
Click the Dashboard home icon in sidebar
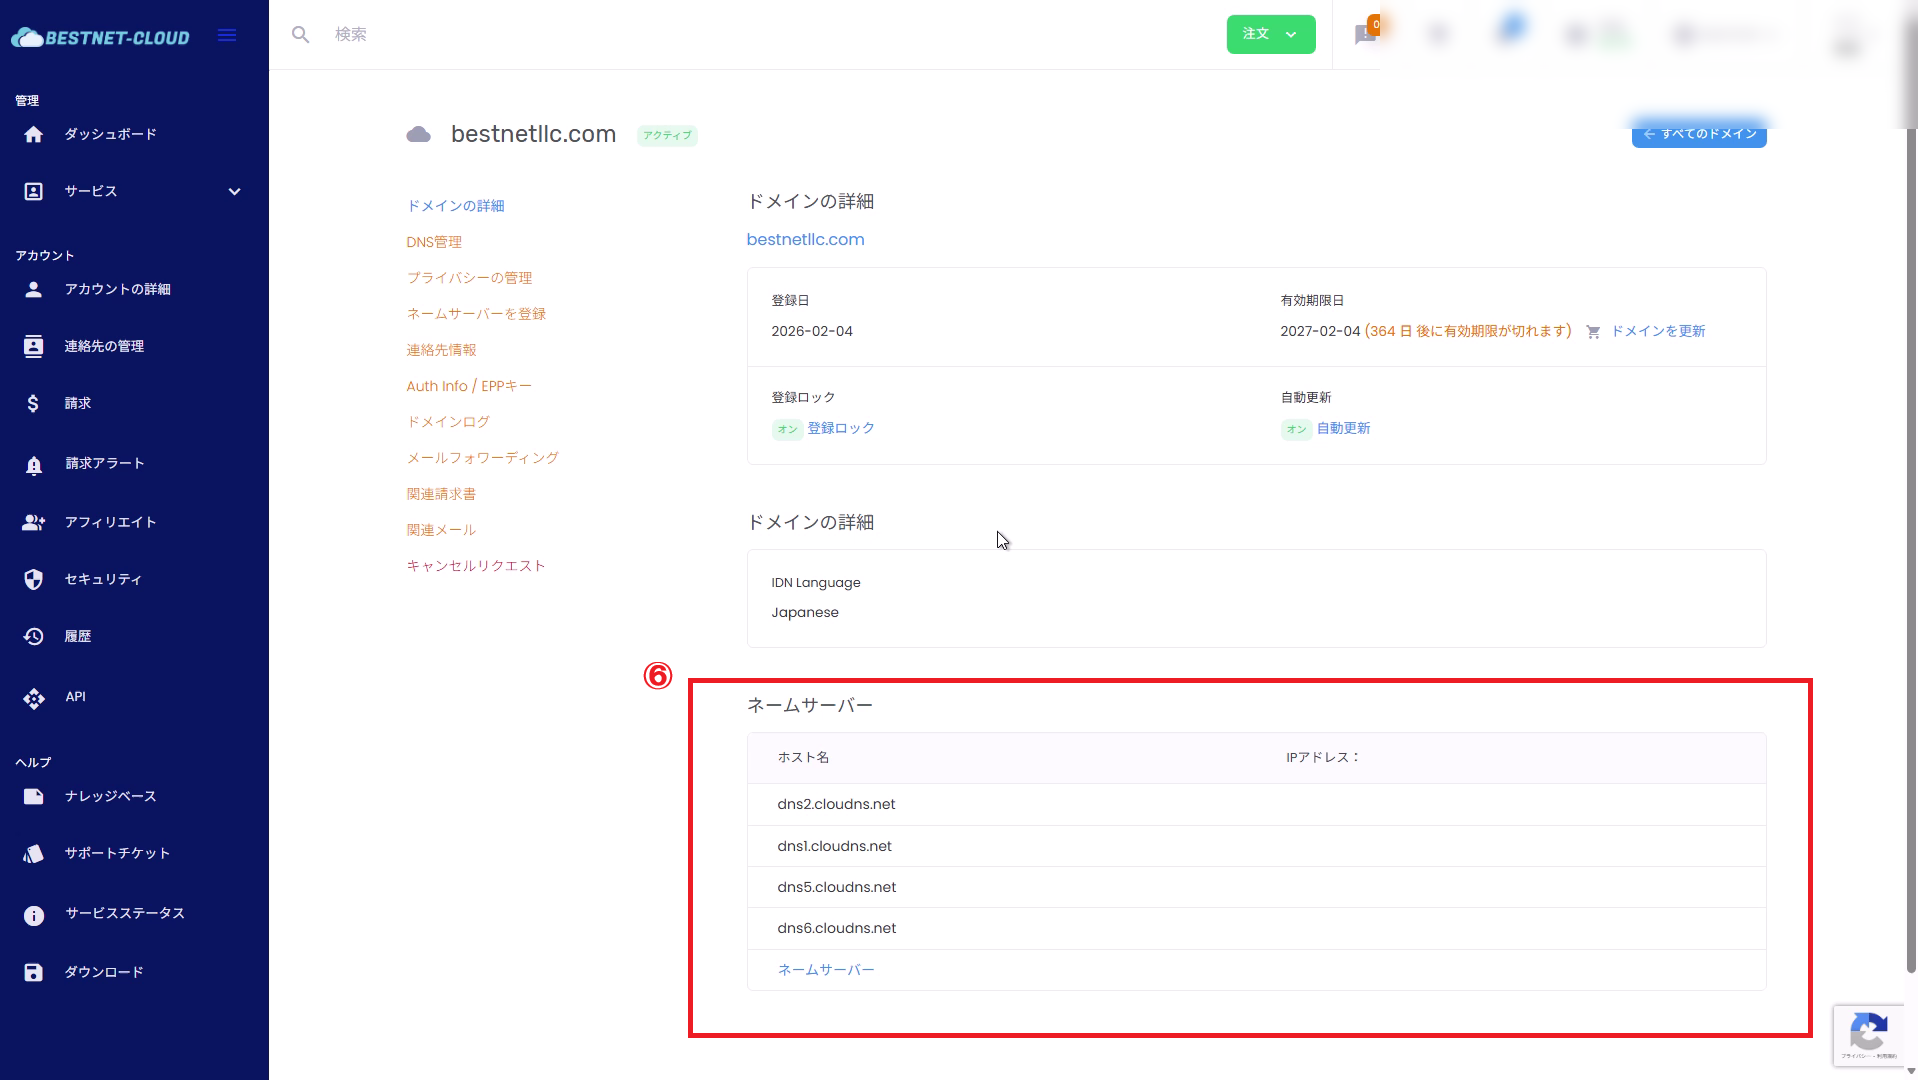33,135
